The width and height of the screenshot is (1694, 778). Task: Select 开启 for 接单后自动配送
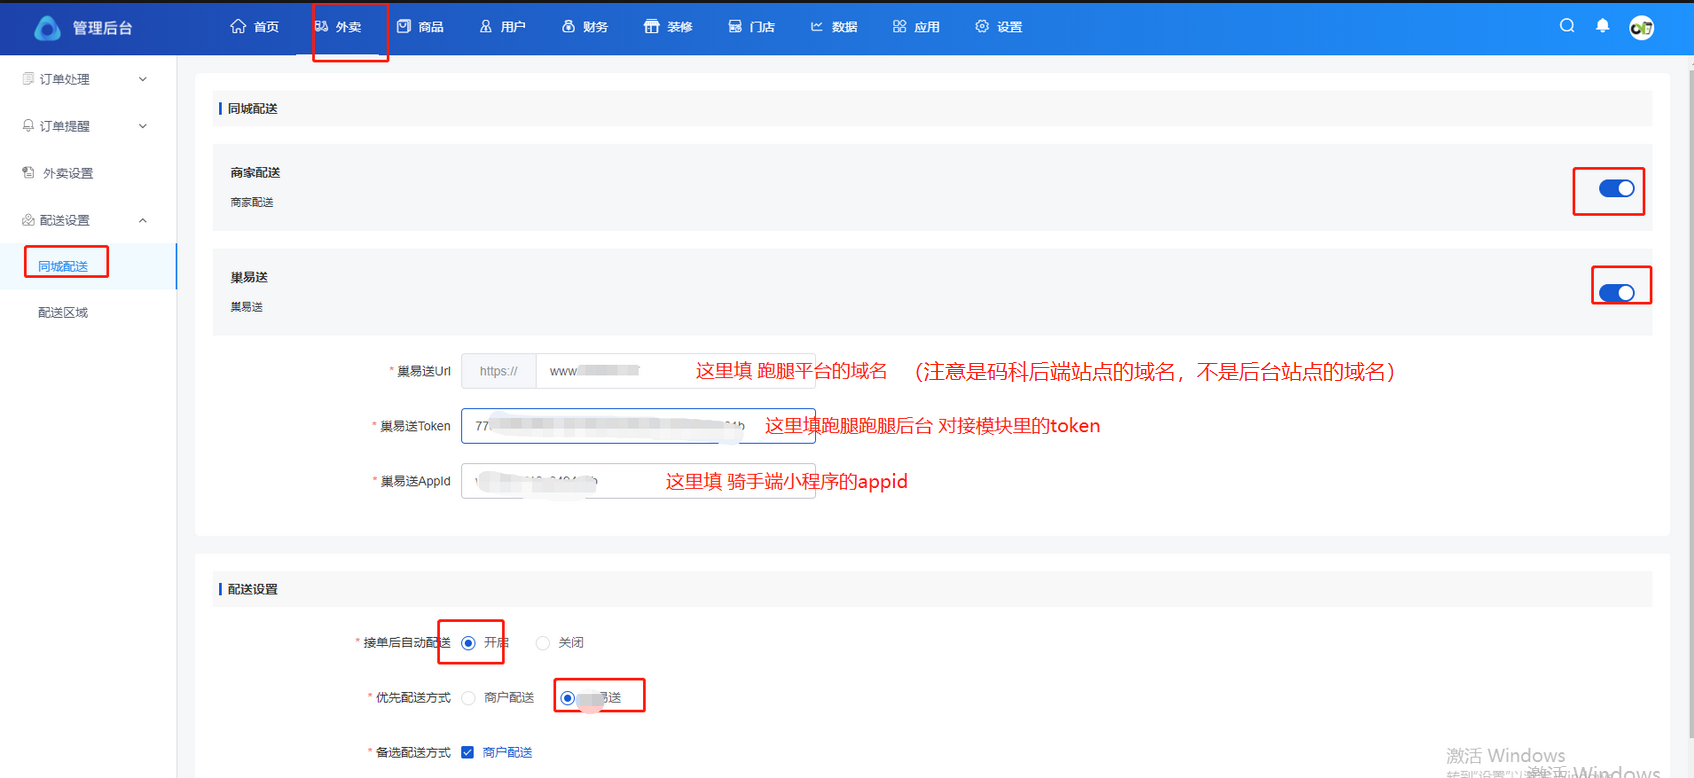pos(468,643)
